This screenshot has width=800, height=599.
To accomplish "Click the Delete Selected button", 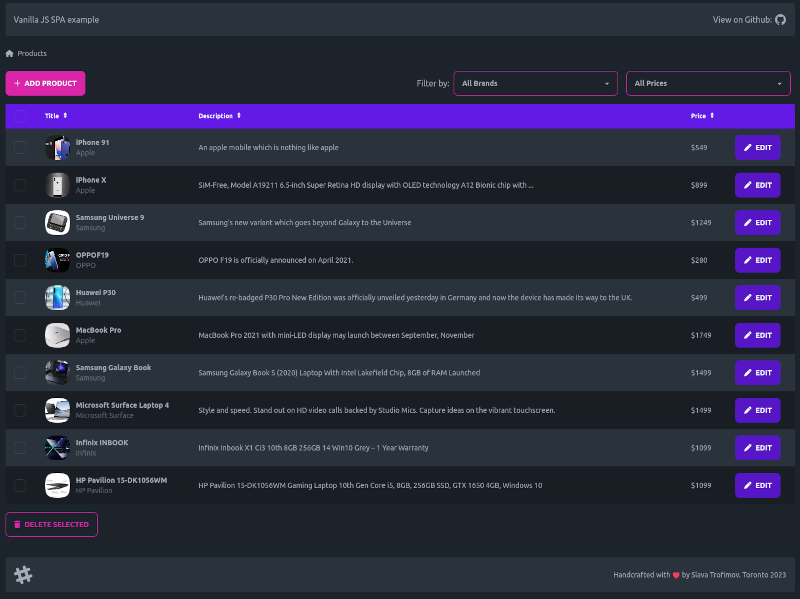I will pyautogui.click(x=51, y=524).
